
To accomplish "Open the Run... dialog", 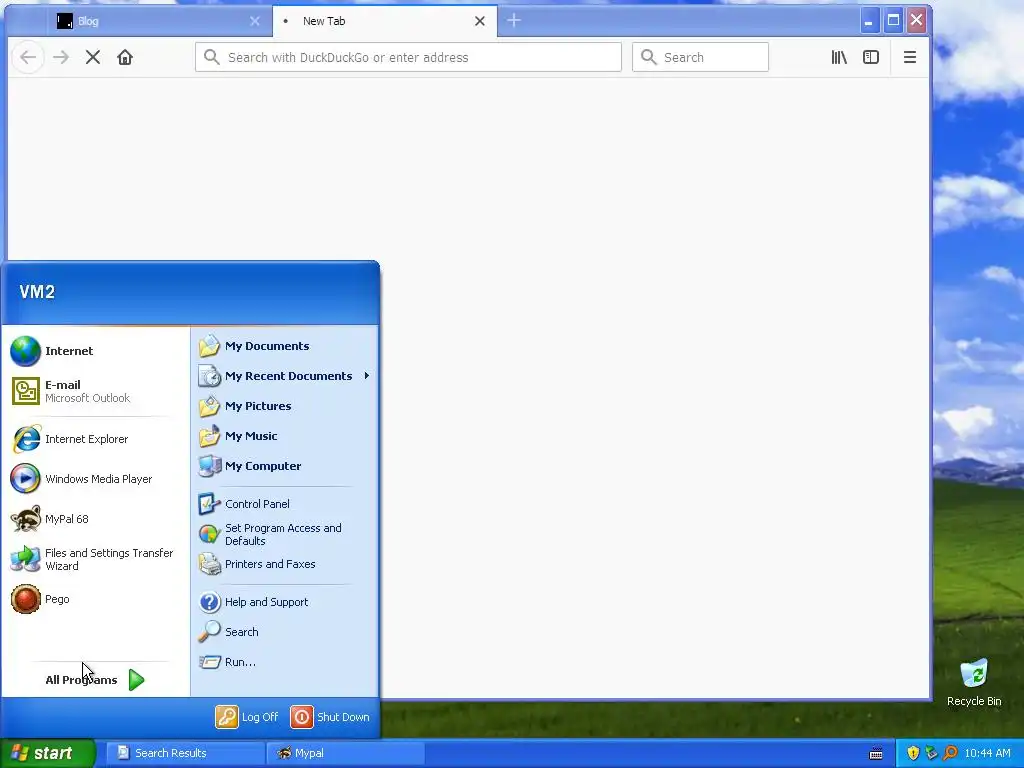I will coord(285,662).
